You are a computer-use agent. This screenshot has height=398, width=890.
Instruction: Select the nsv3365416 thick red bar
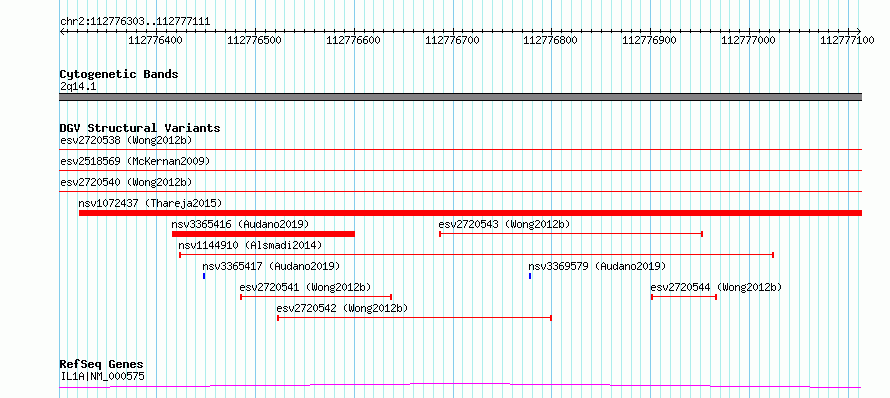point(263,234)
